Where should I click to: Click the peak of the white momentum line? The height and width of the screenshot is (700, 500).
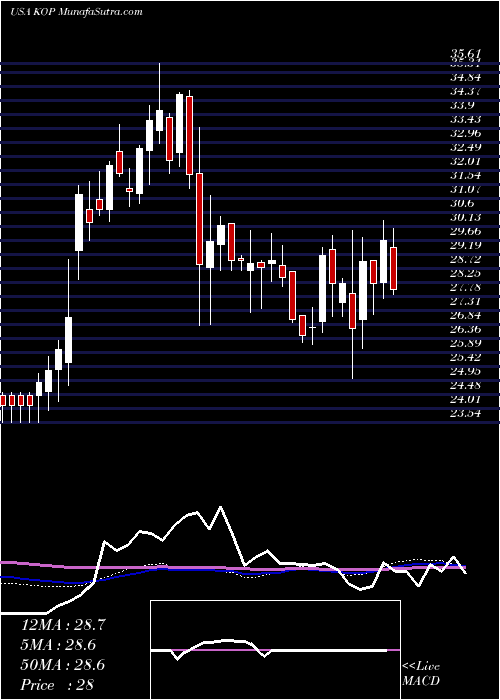[220, 507]
